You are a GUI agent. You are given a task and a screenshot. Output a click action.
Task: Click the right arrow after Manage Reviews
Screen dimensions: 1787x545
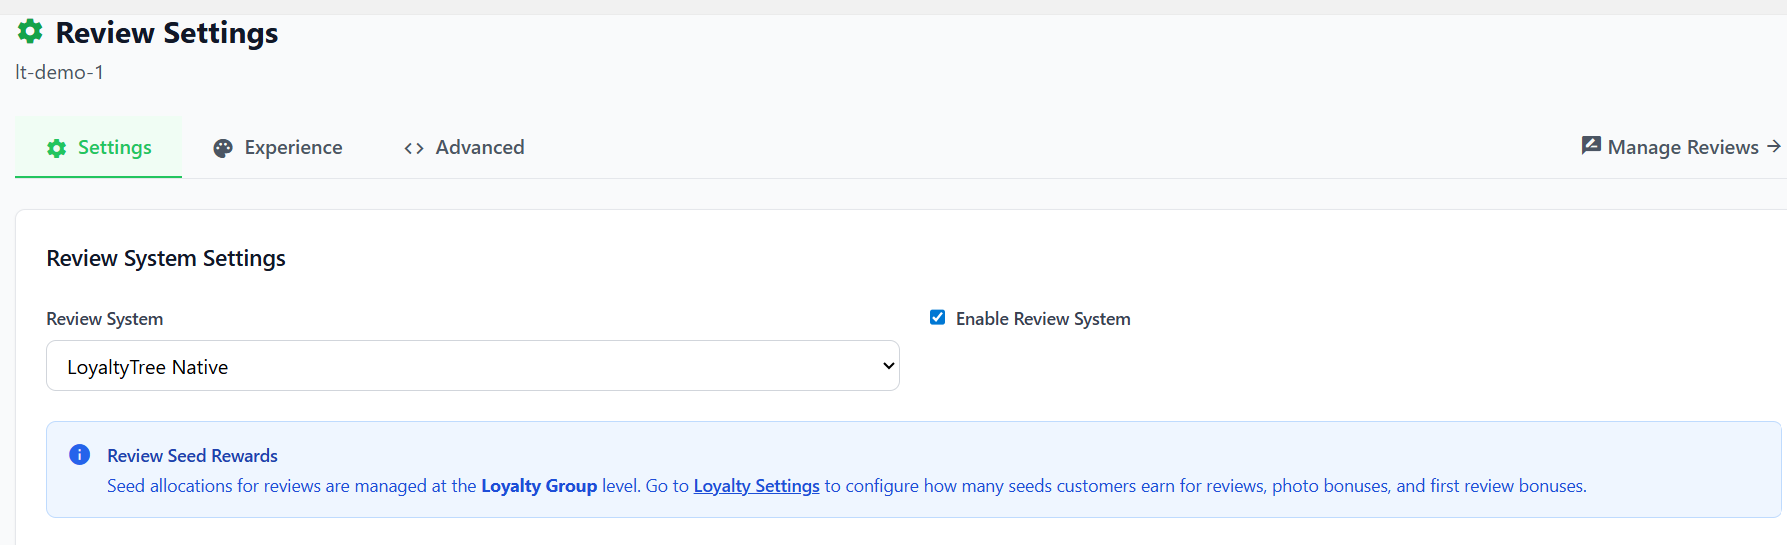point(1774,146)
